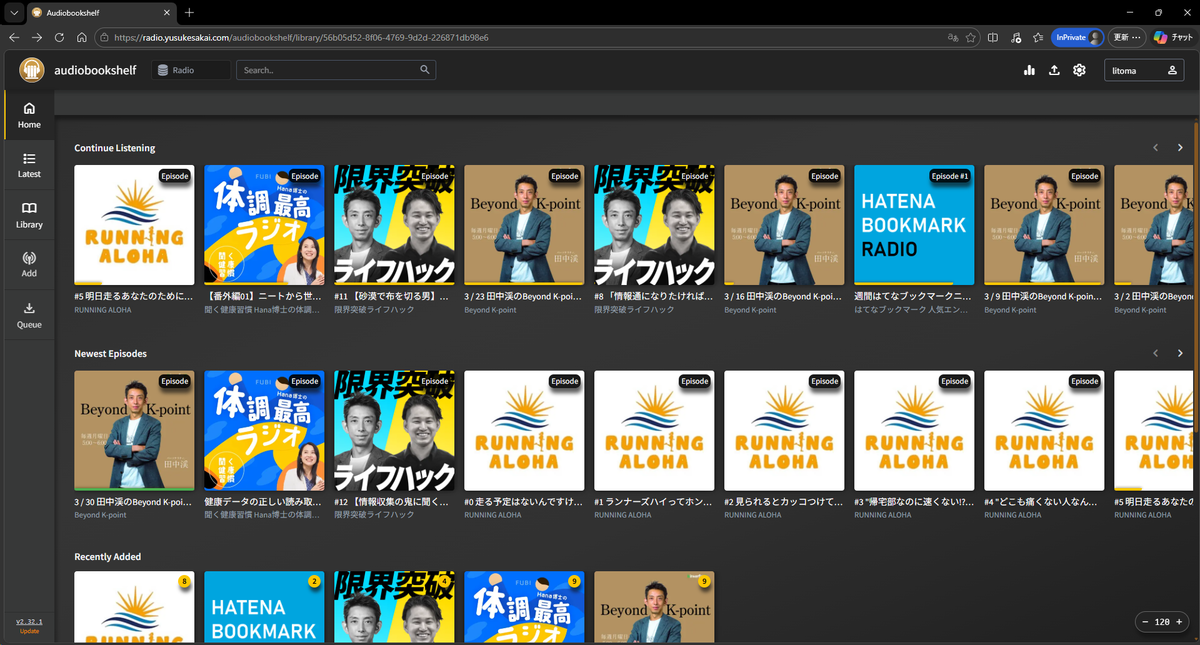Open the tab actions dropdown arrow

point(14,12)
